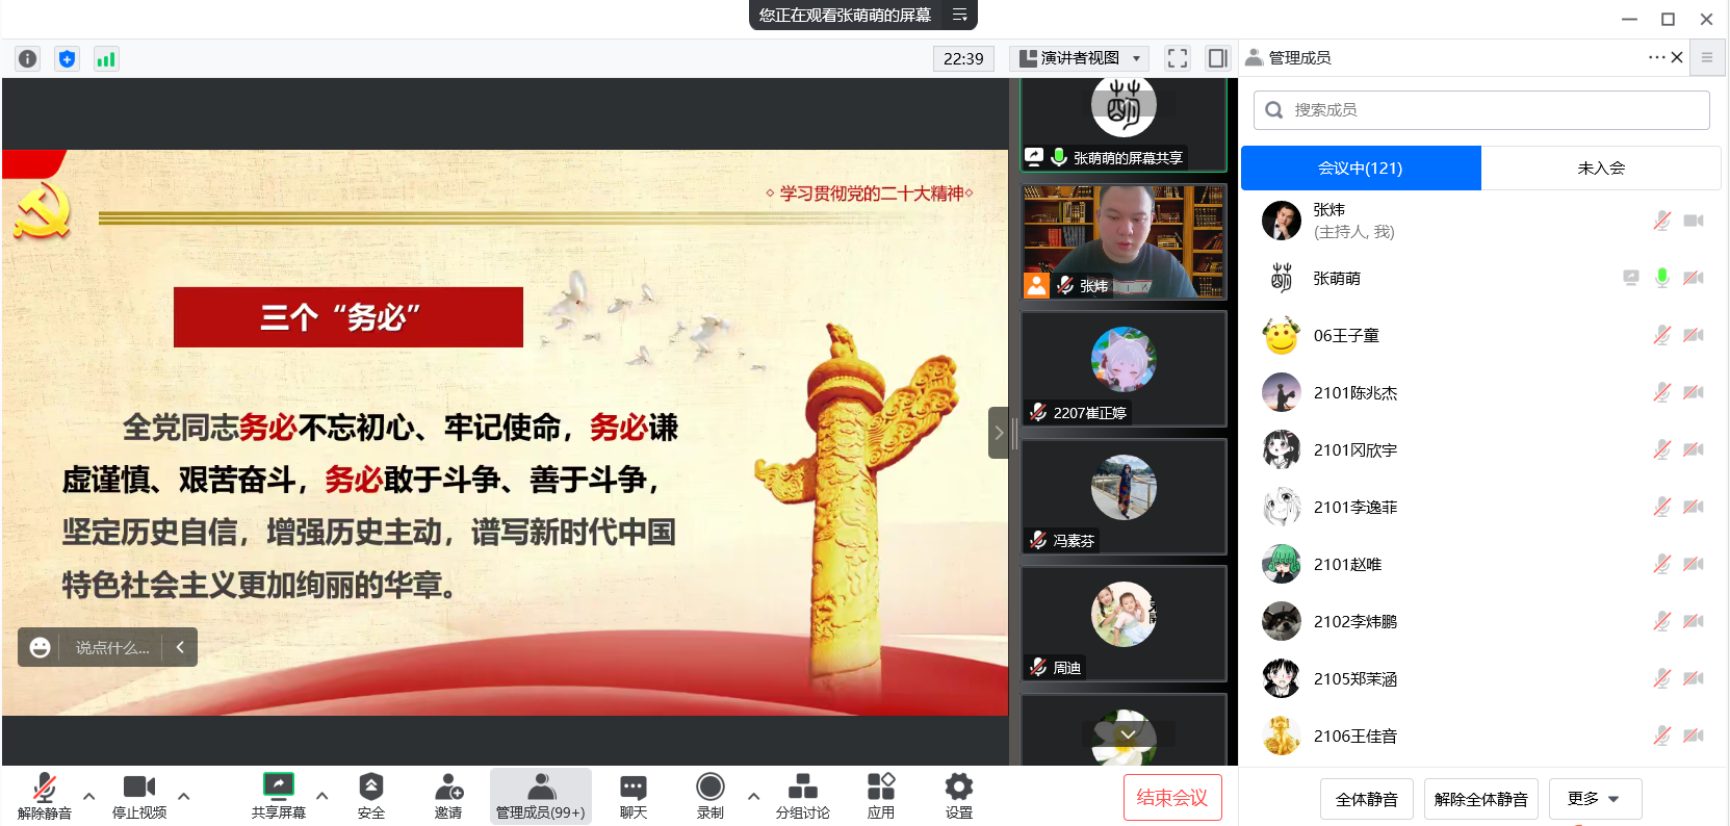Open the Share Screen (共享屏幕) tool
The width and height of the screenshot is (1730, 826).
click(x=278, y=796)
